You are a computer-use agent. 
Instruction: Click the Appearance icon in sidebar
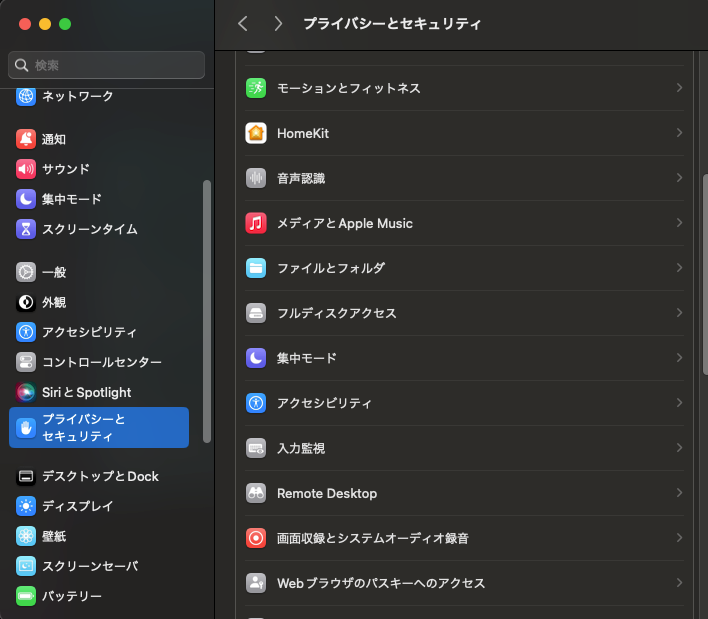[x=26, y=302]
